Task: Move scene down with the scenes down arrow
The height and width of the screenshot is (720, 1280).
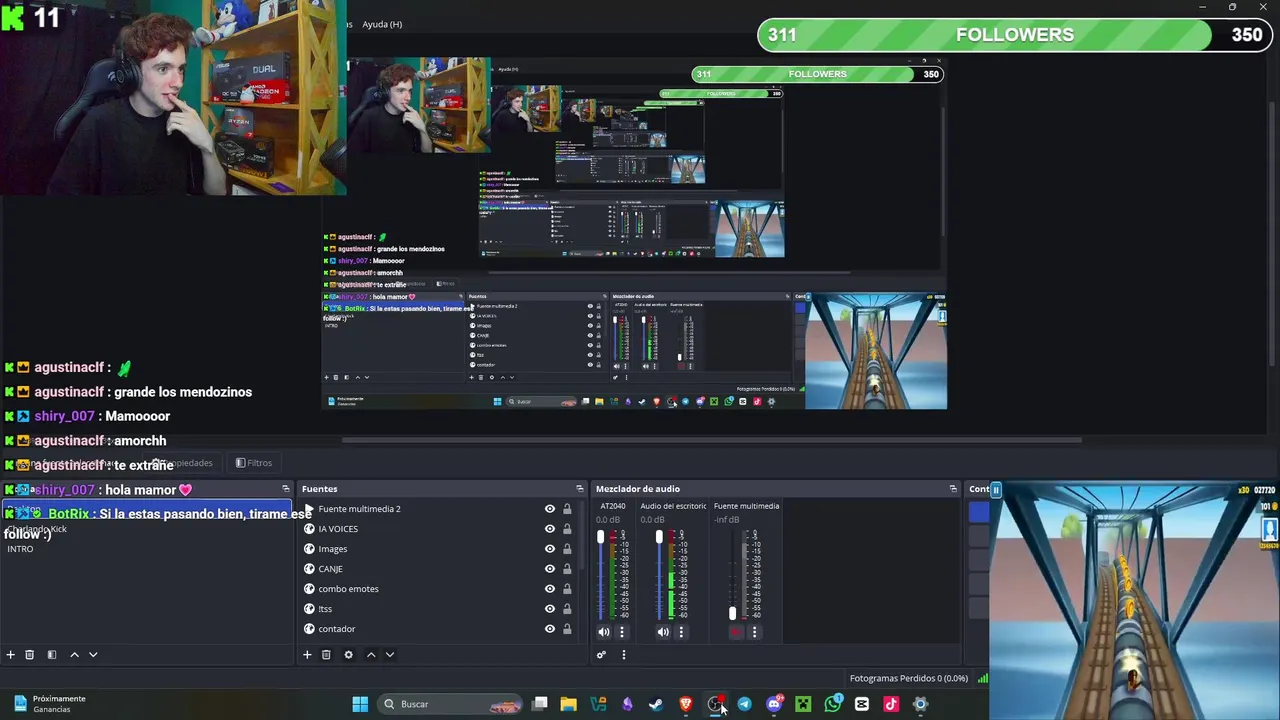Action: point(93,655)
